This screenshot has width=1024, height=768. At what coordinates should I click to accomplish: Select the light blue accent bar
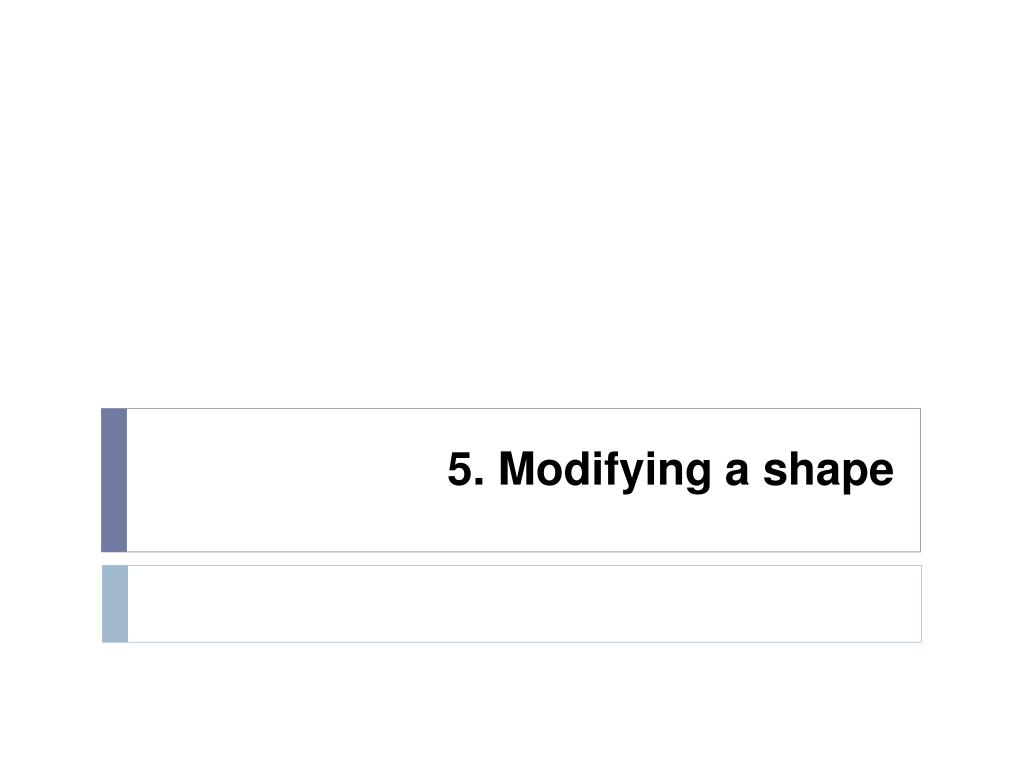coord(115,604)
